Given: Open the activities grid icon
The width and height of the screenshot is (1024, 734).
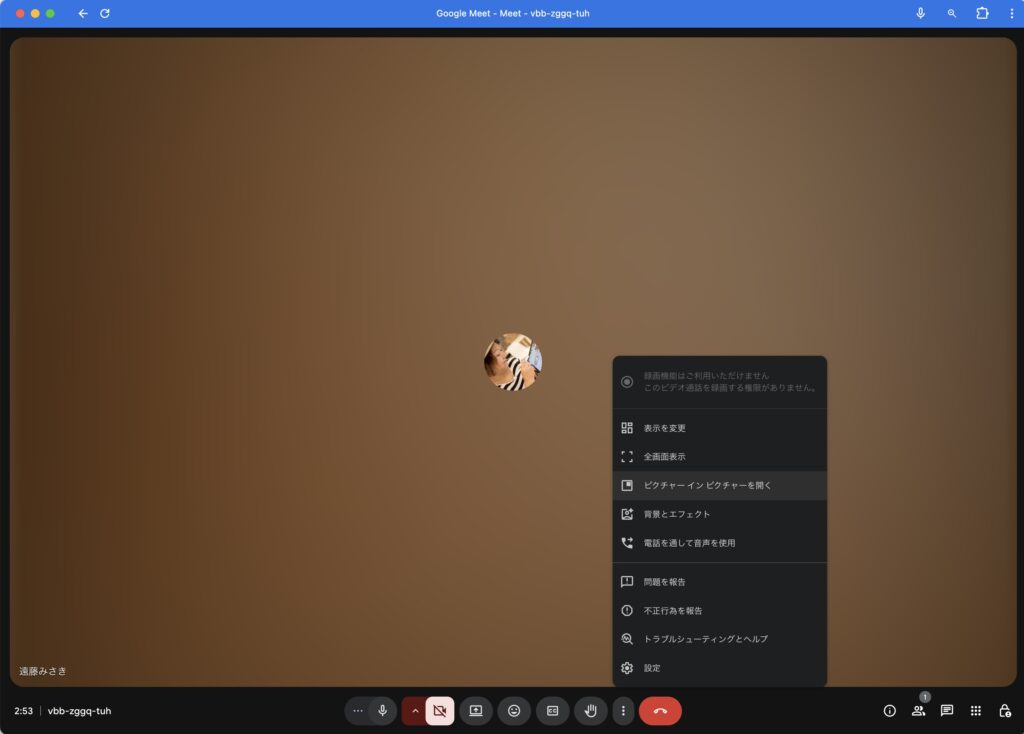Looking at the screenshot, I should [x=976, y=711].
